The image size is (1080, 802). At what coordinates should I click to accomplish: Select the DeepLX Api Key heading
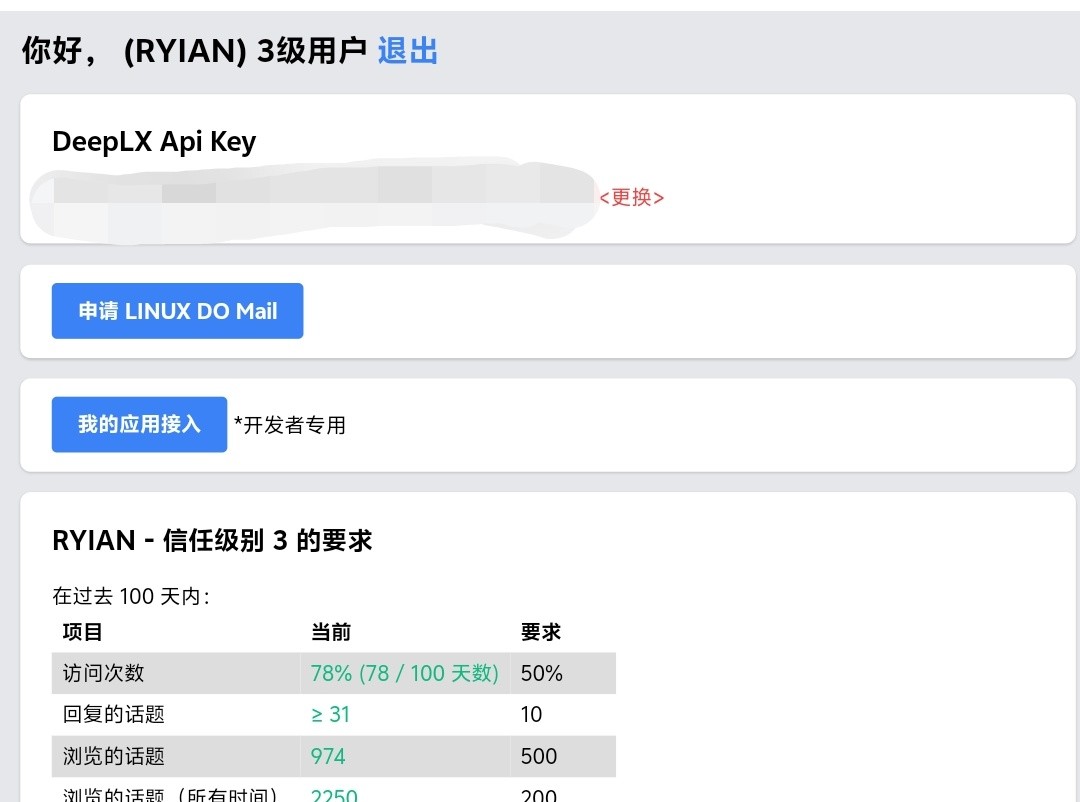point(154,141)
